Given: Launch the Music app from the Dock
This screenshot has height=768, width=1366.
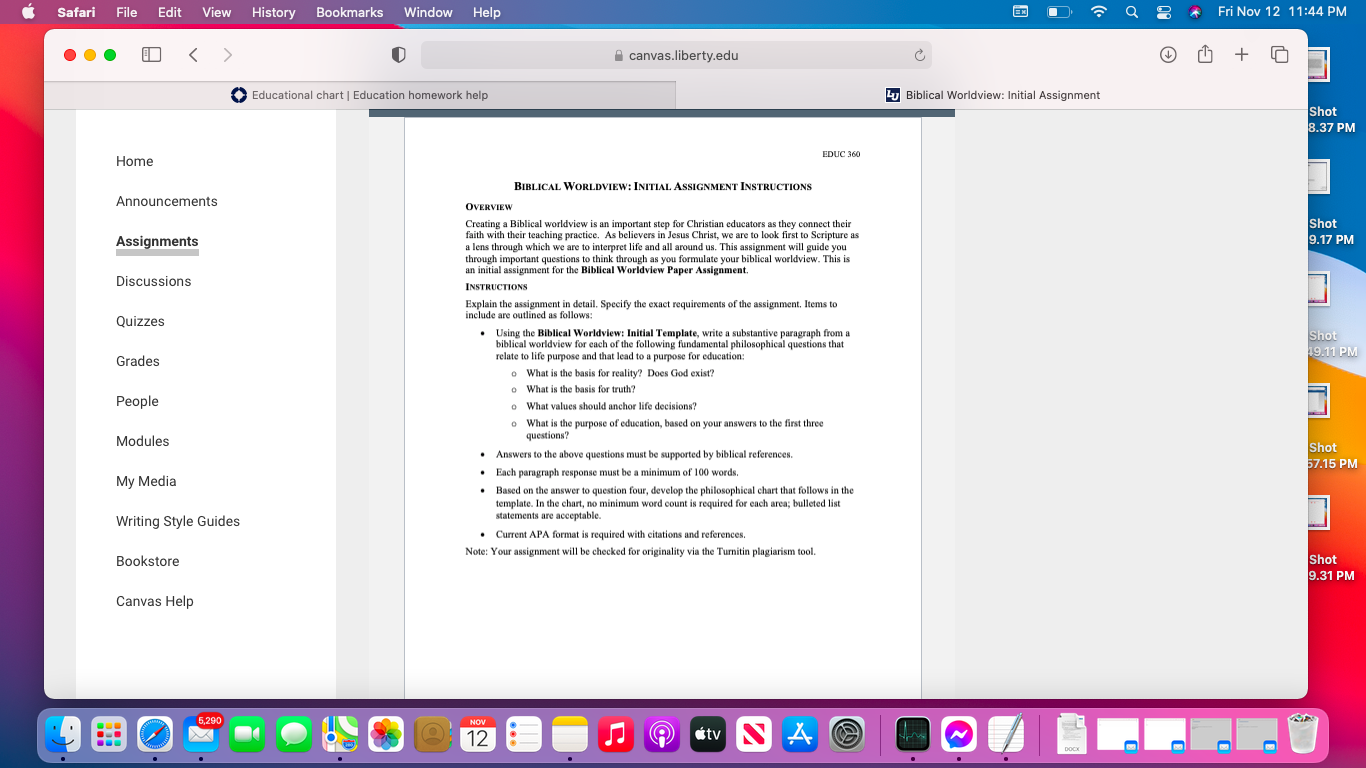Looking at the screenshot, I should click(x=616, y=735).
